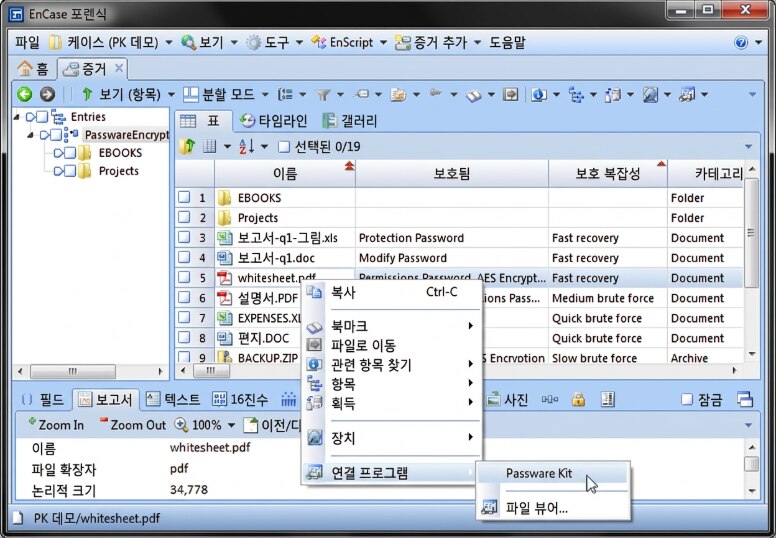The height and width of the screenshot is (538, 776).
Task: Open the 도움말 menu
Action: tap(507, 43)
